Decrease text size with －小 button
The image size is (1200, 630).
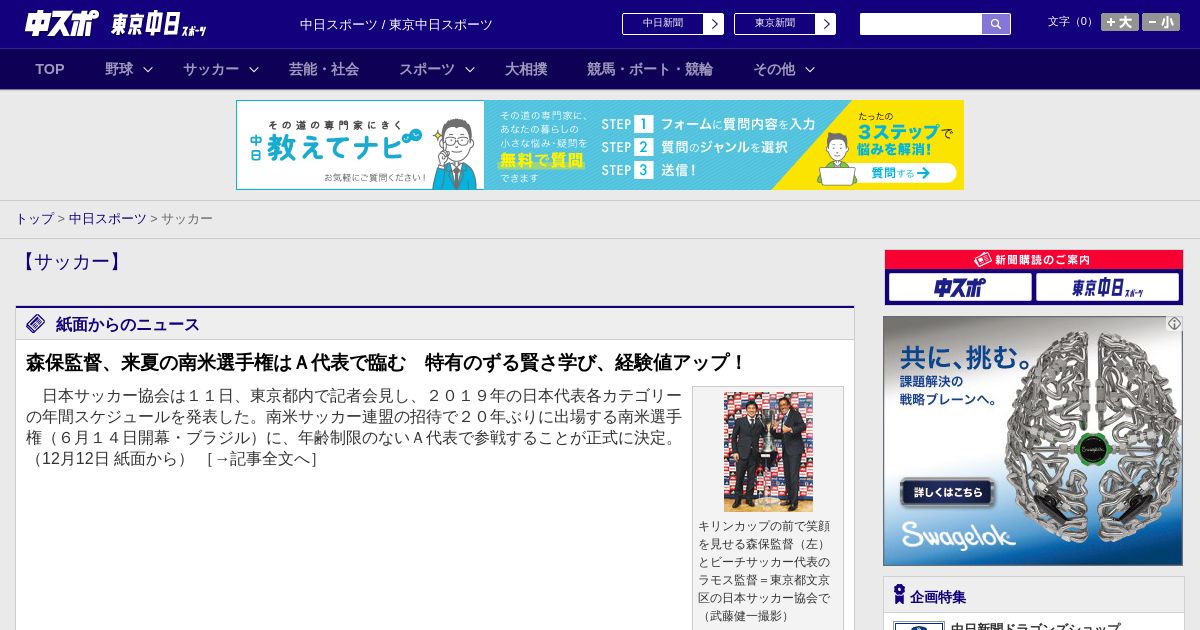1161,22
